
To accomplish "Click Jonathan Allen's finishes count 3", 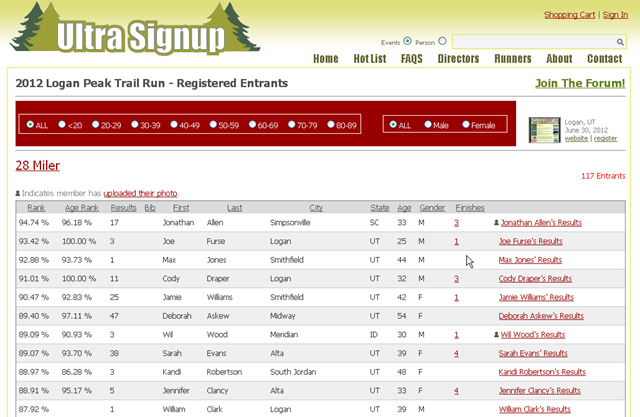I will click(456, 223).
